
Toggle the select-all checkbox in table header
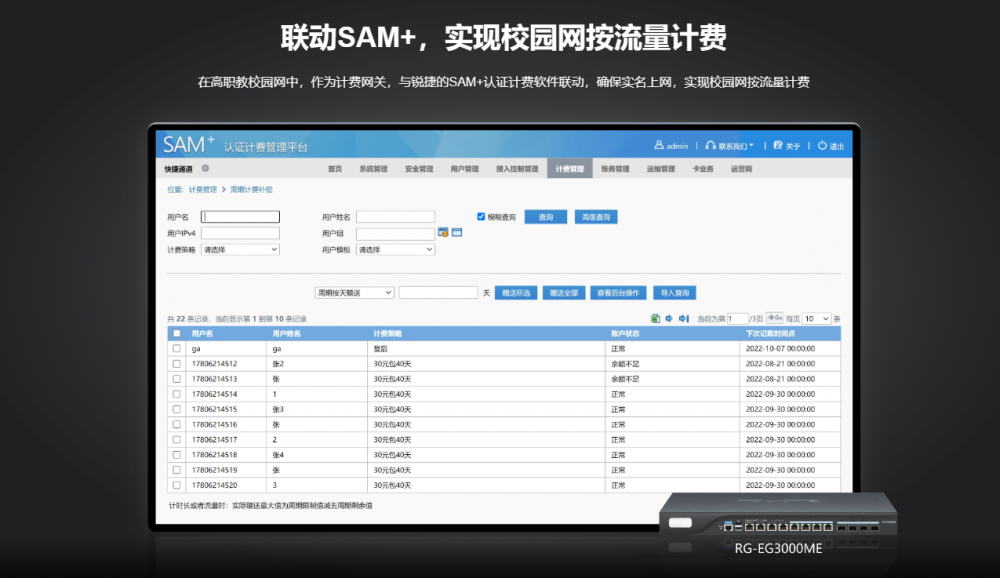tap(177, 334)
